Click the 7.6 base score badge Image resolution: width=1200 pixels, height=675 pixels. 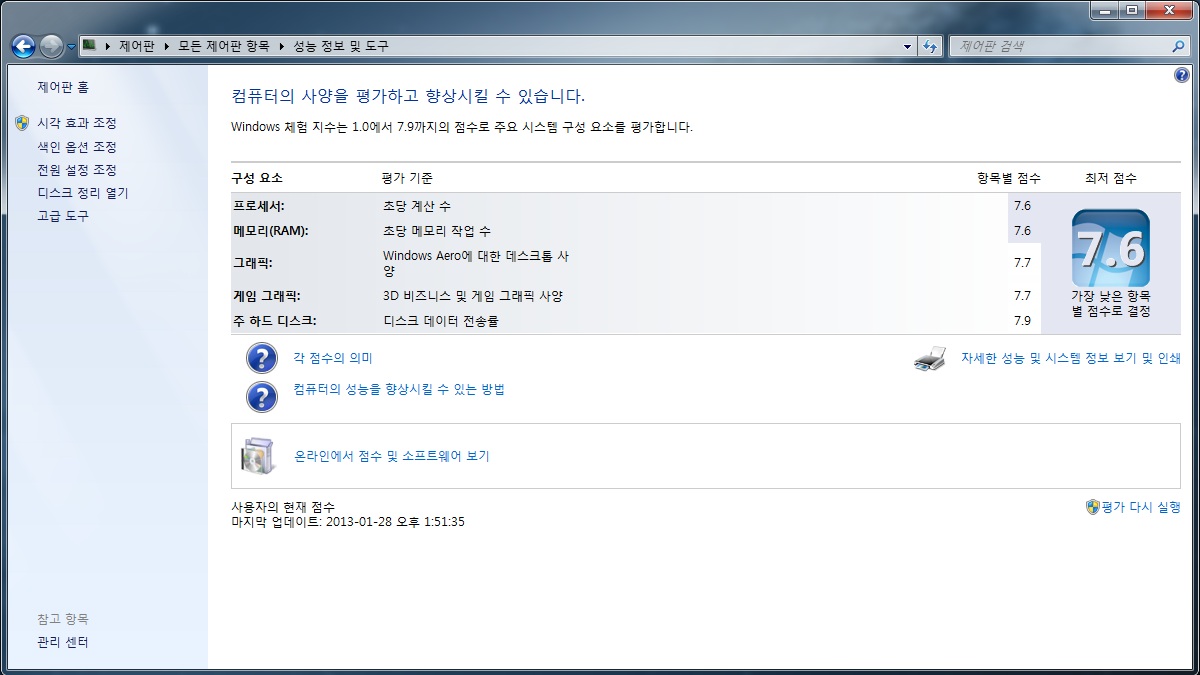[1110, 248]
